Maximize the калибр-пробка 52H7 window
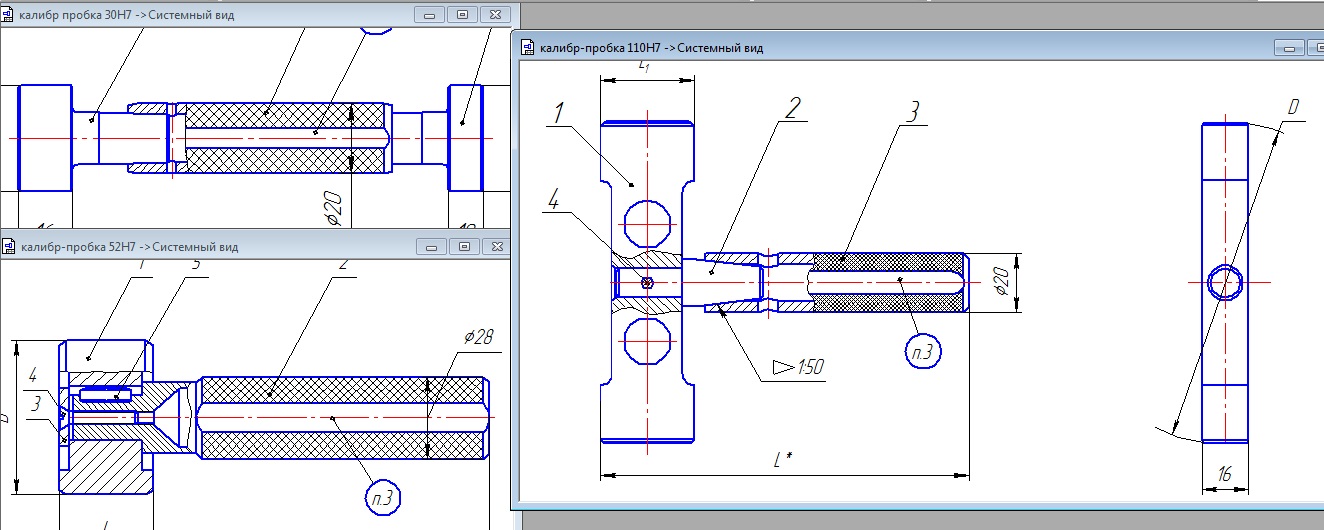 pyautogui.click(x=464, y=246)
